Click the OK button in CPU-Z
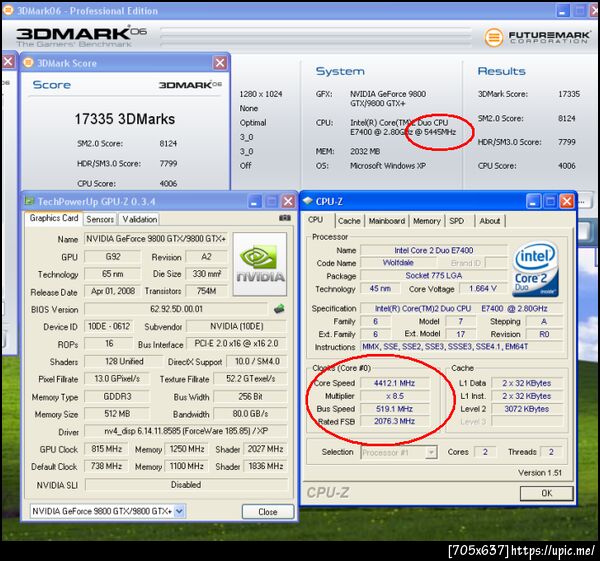 pyautogui.click(x=546, y=493)
